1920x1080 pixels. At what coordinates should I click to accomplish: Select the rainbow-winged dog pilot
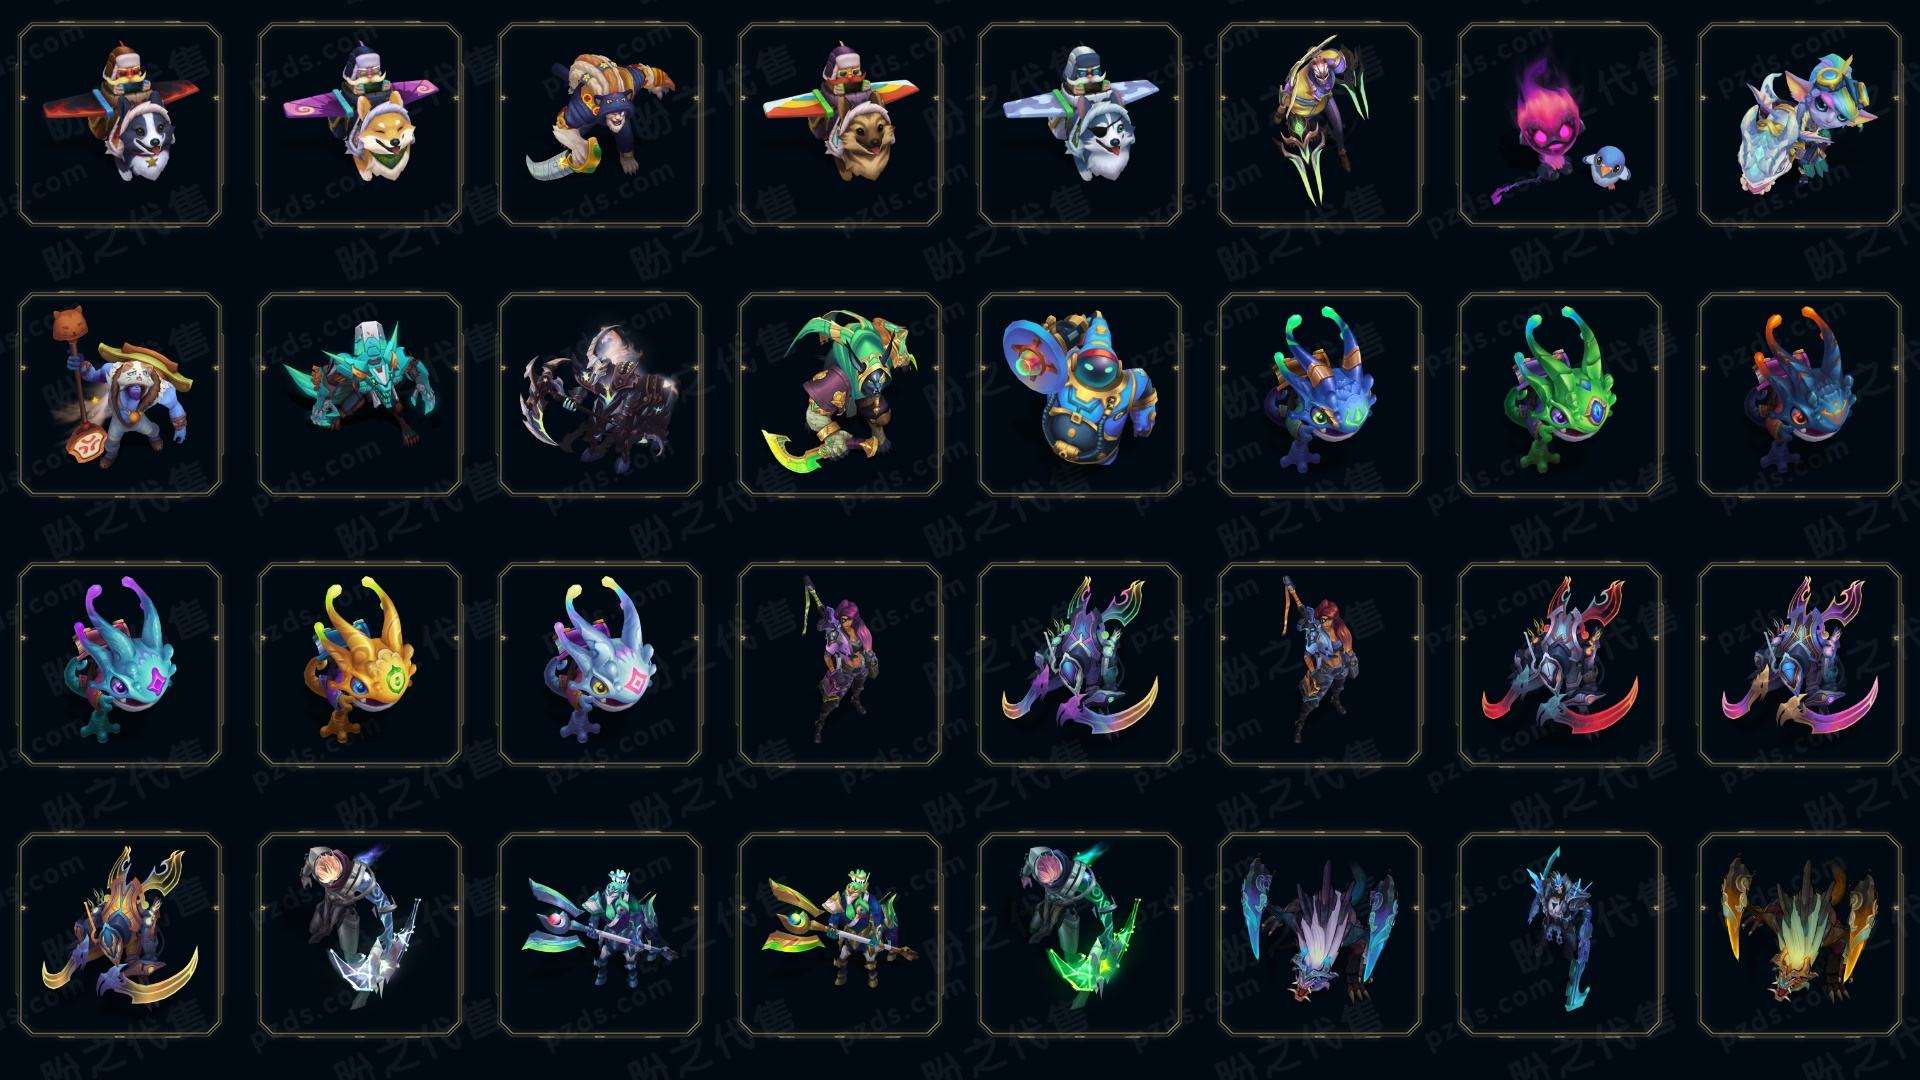coord(840,125)
